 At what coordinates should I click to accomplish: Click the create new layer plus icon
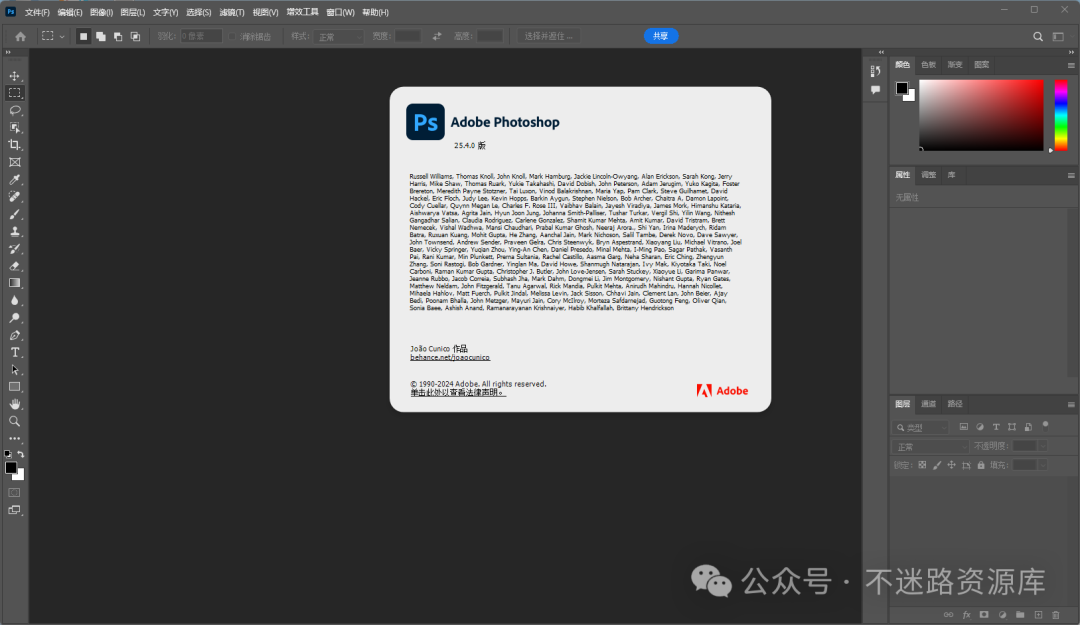pyautogui.click(x=1038, y=615)
